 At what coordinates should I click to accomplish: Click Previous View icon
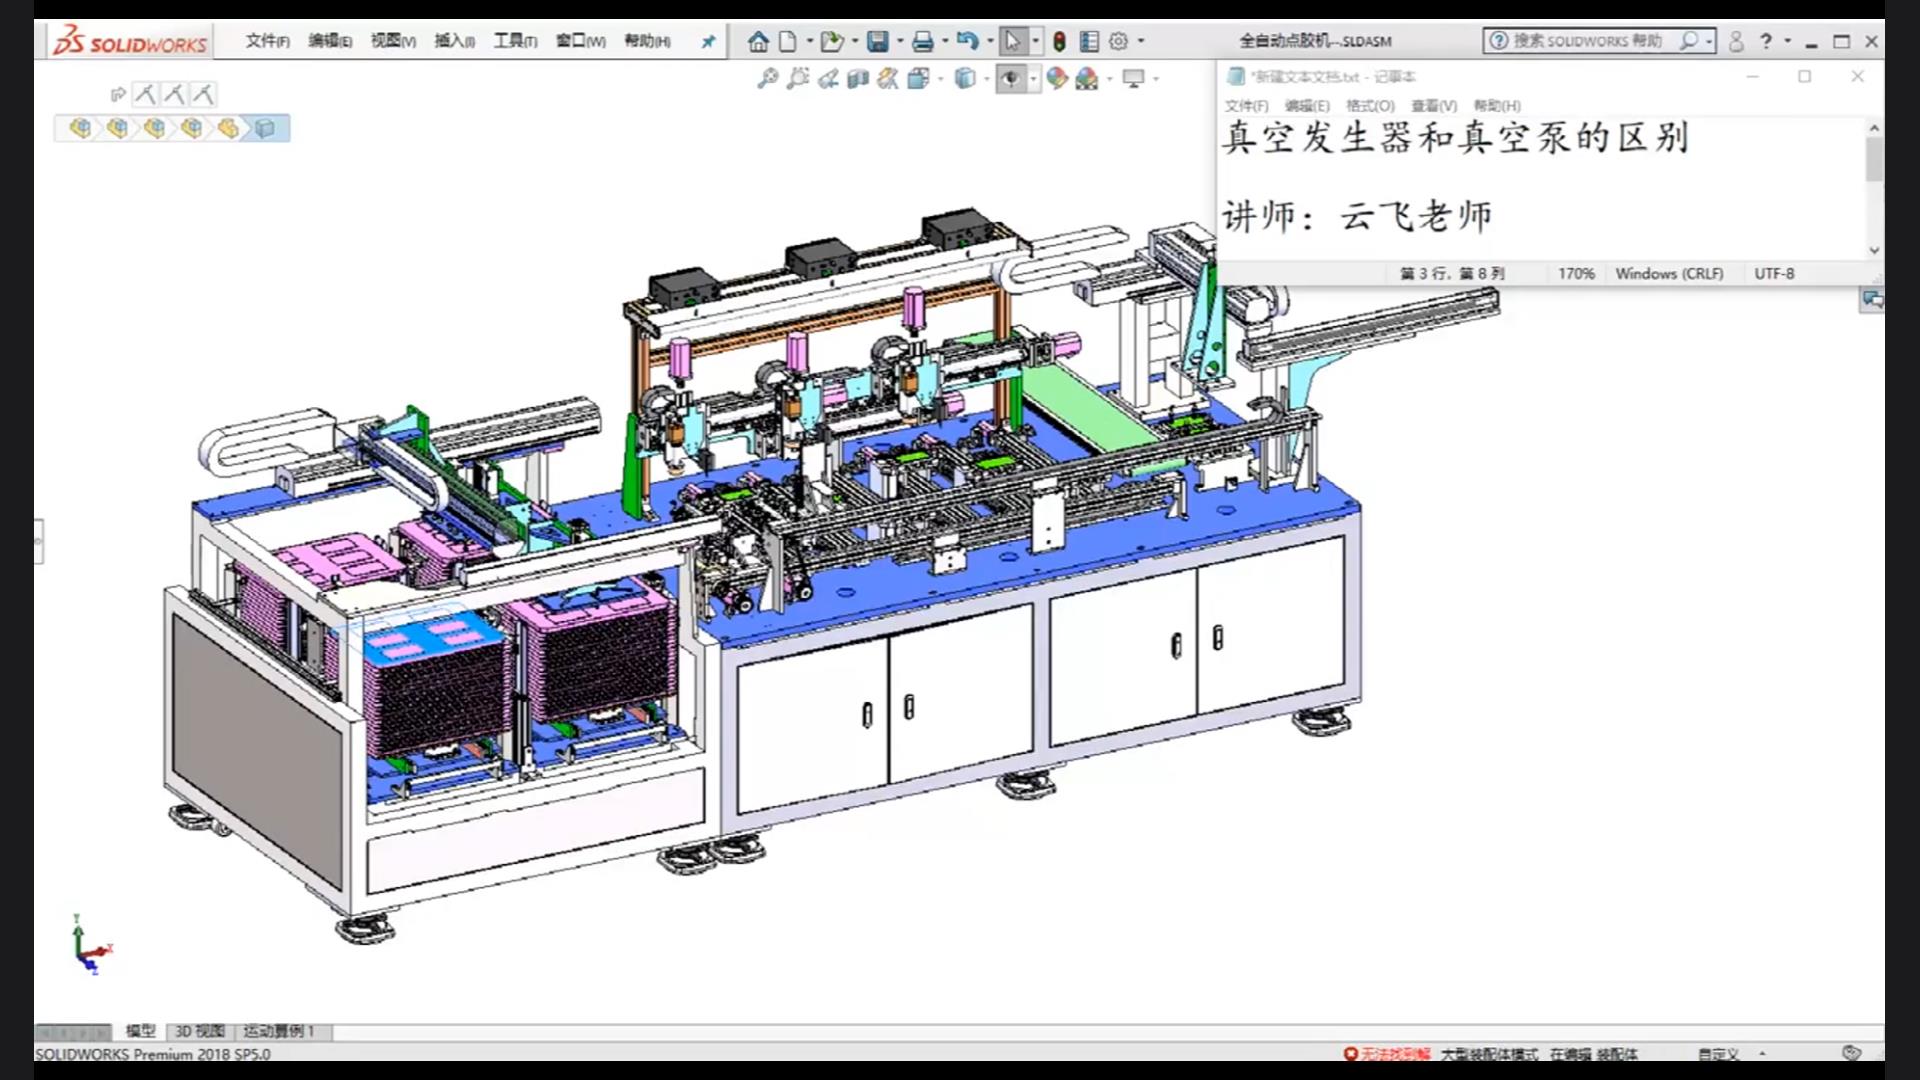coord(827,78)
